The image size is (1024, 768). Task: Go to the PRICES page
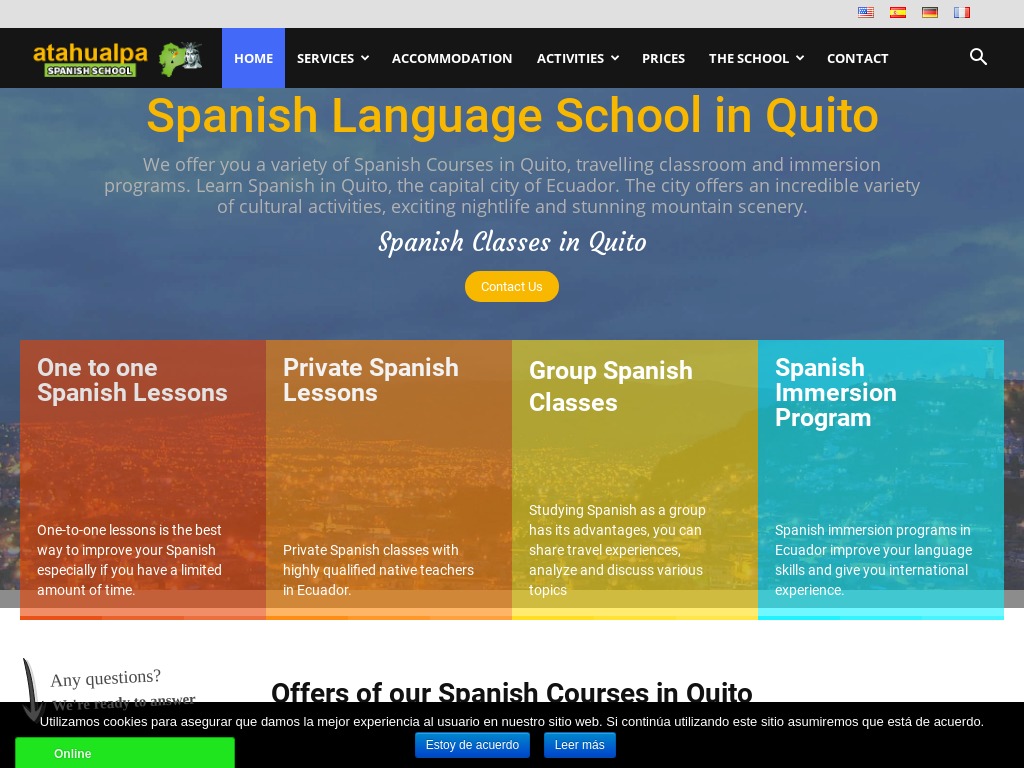click(x=663, y=58)
